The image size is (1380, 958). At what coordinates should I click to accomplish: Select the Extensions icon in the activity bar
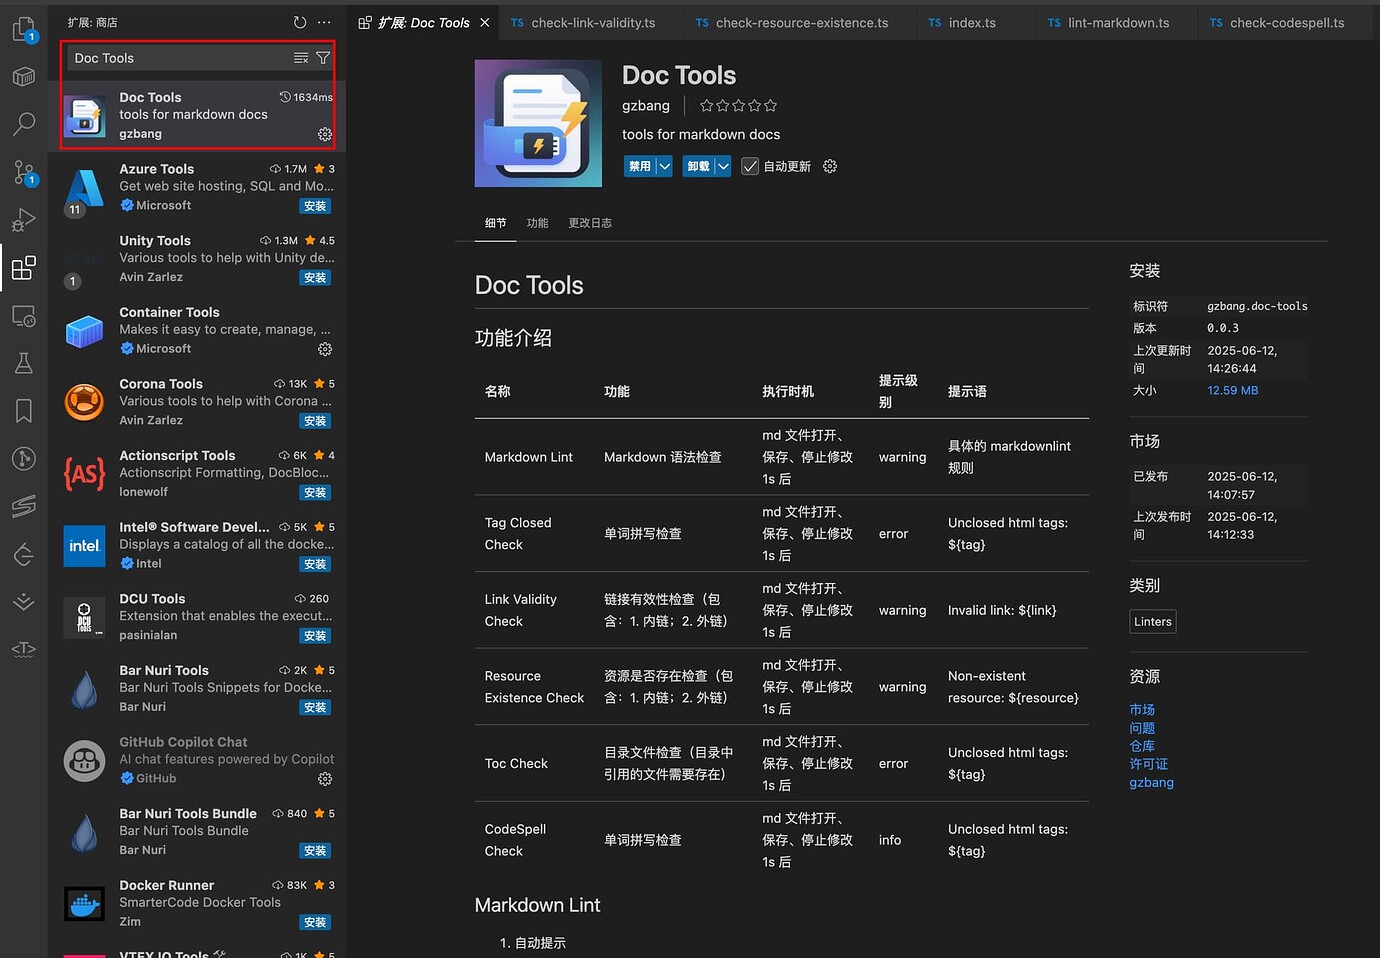click(23, 268)
